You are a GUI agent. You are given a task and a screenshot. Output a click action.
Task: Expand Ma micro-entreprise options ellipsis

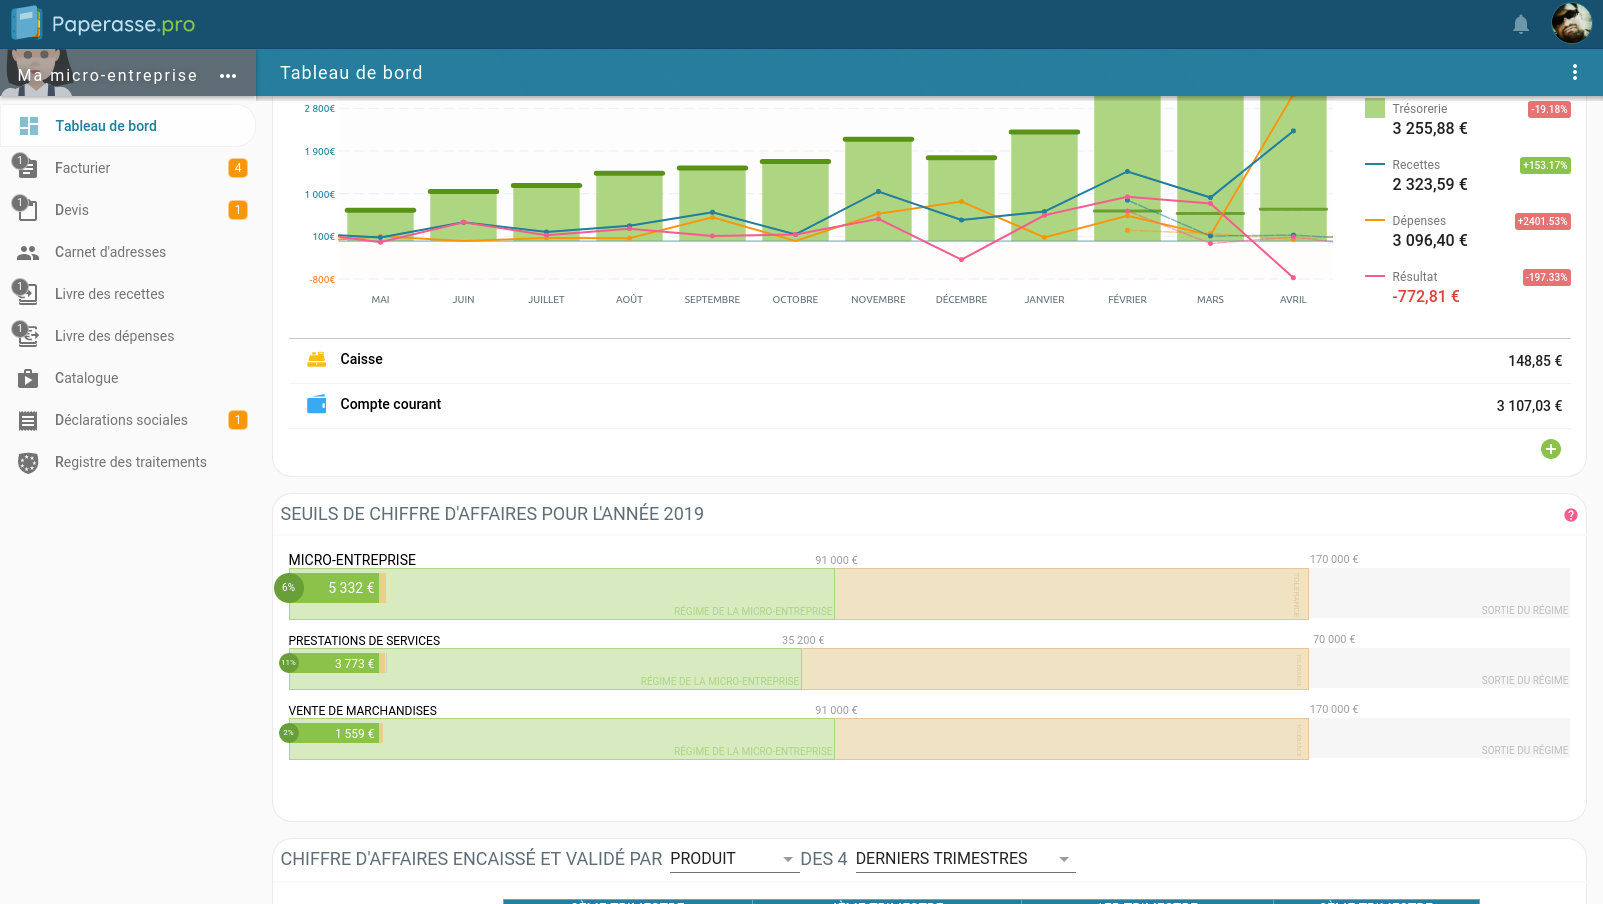228,76
